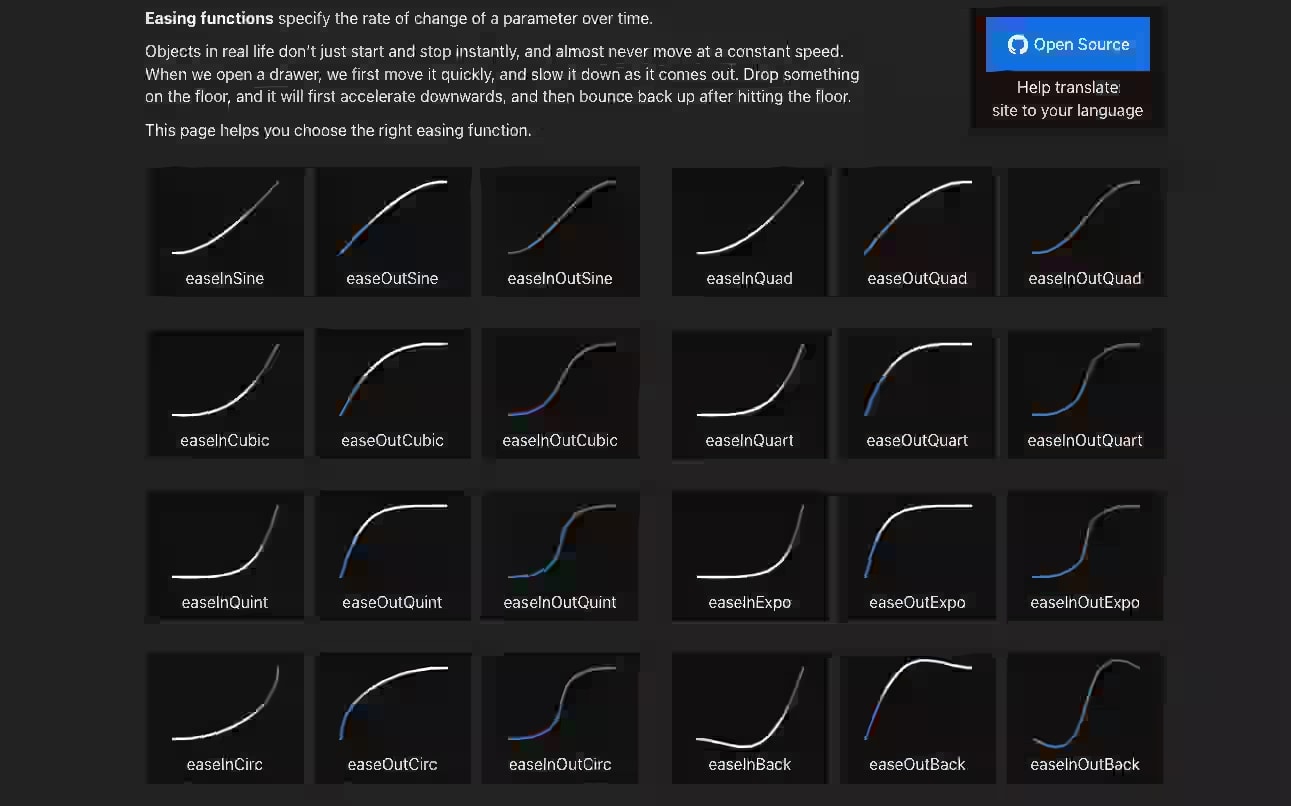The width and height of the screenshot is (1291, 806).
Task: Open the easeInOutBack easing tile
Action: pos(1085,716)
